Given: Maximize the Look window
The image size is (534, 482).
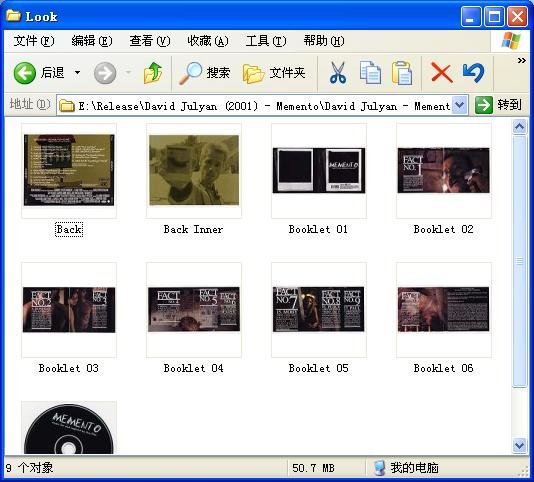Looking at the screenshot, I should [x=494, y=16].
